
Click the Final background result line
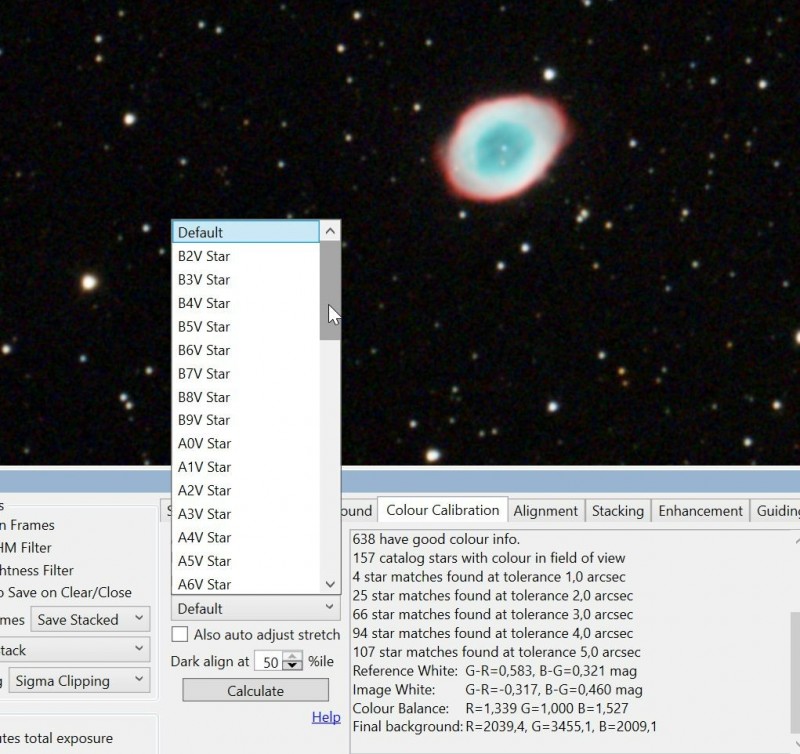click(x=505, y=726)
